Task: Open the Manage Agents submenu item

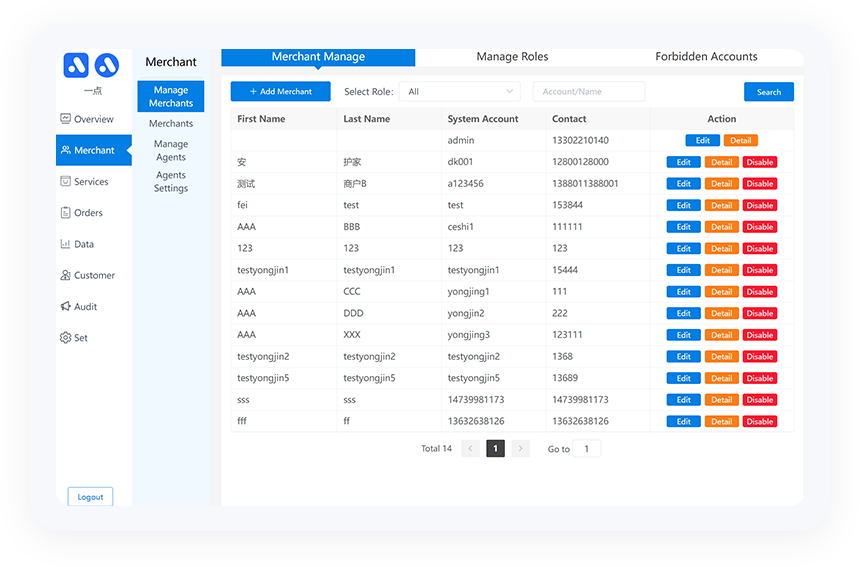Action: point(171,150)
